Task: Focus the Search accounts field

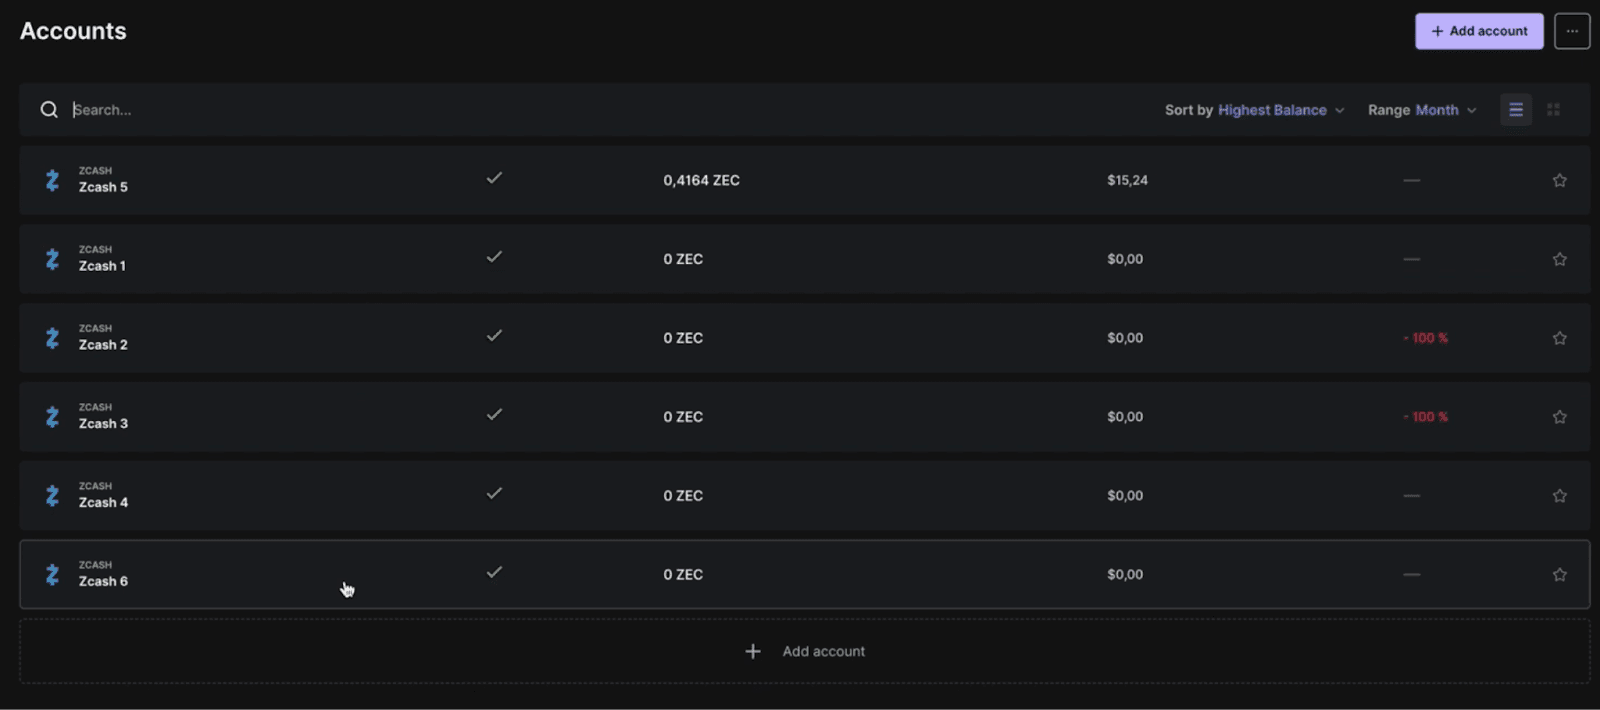Action: coord(600,110)
